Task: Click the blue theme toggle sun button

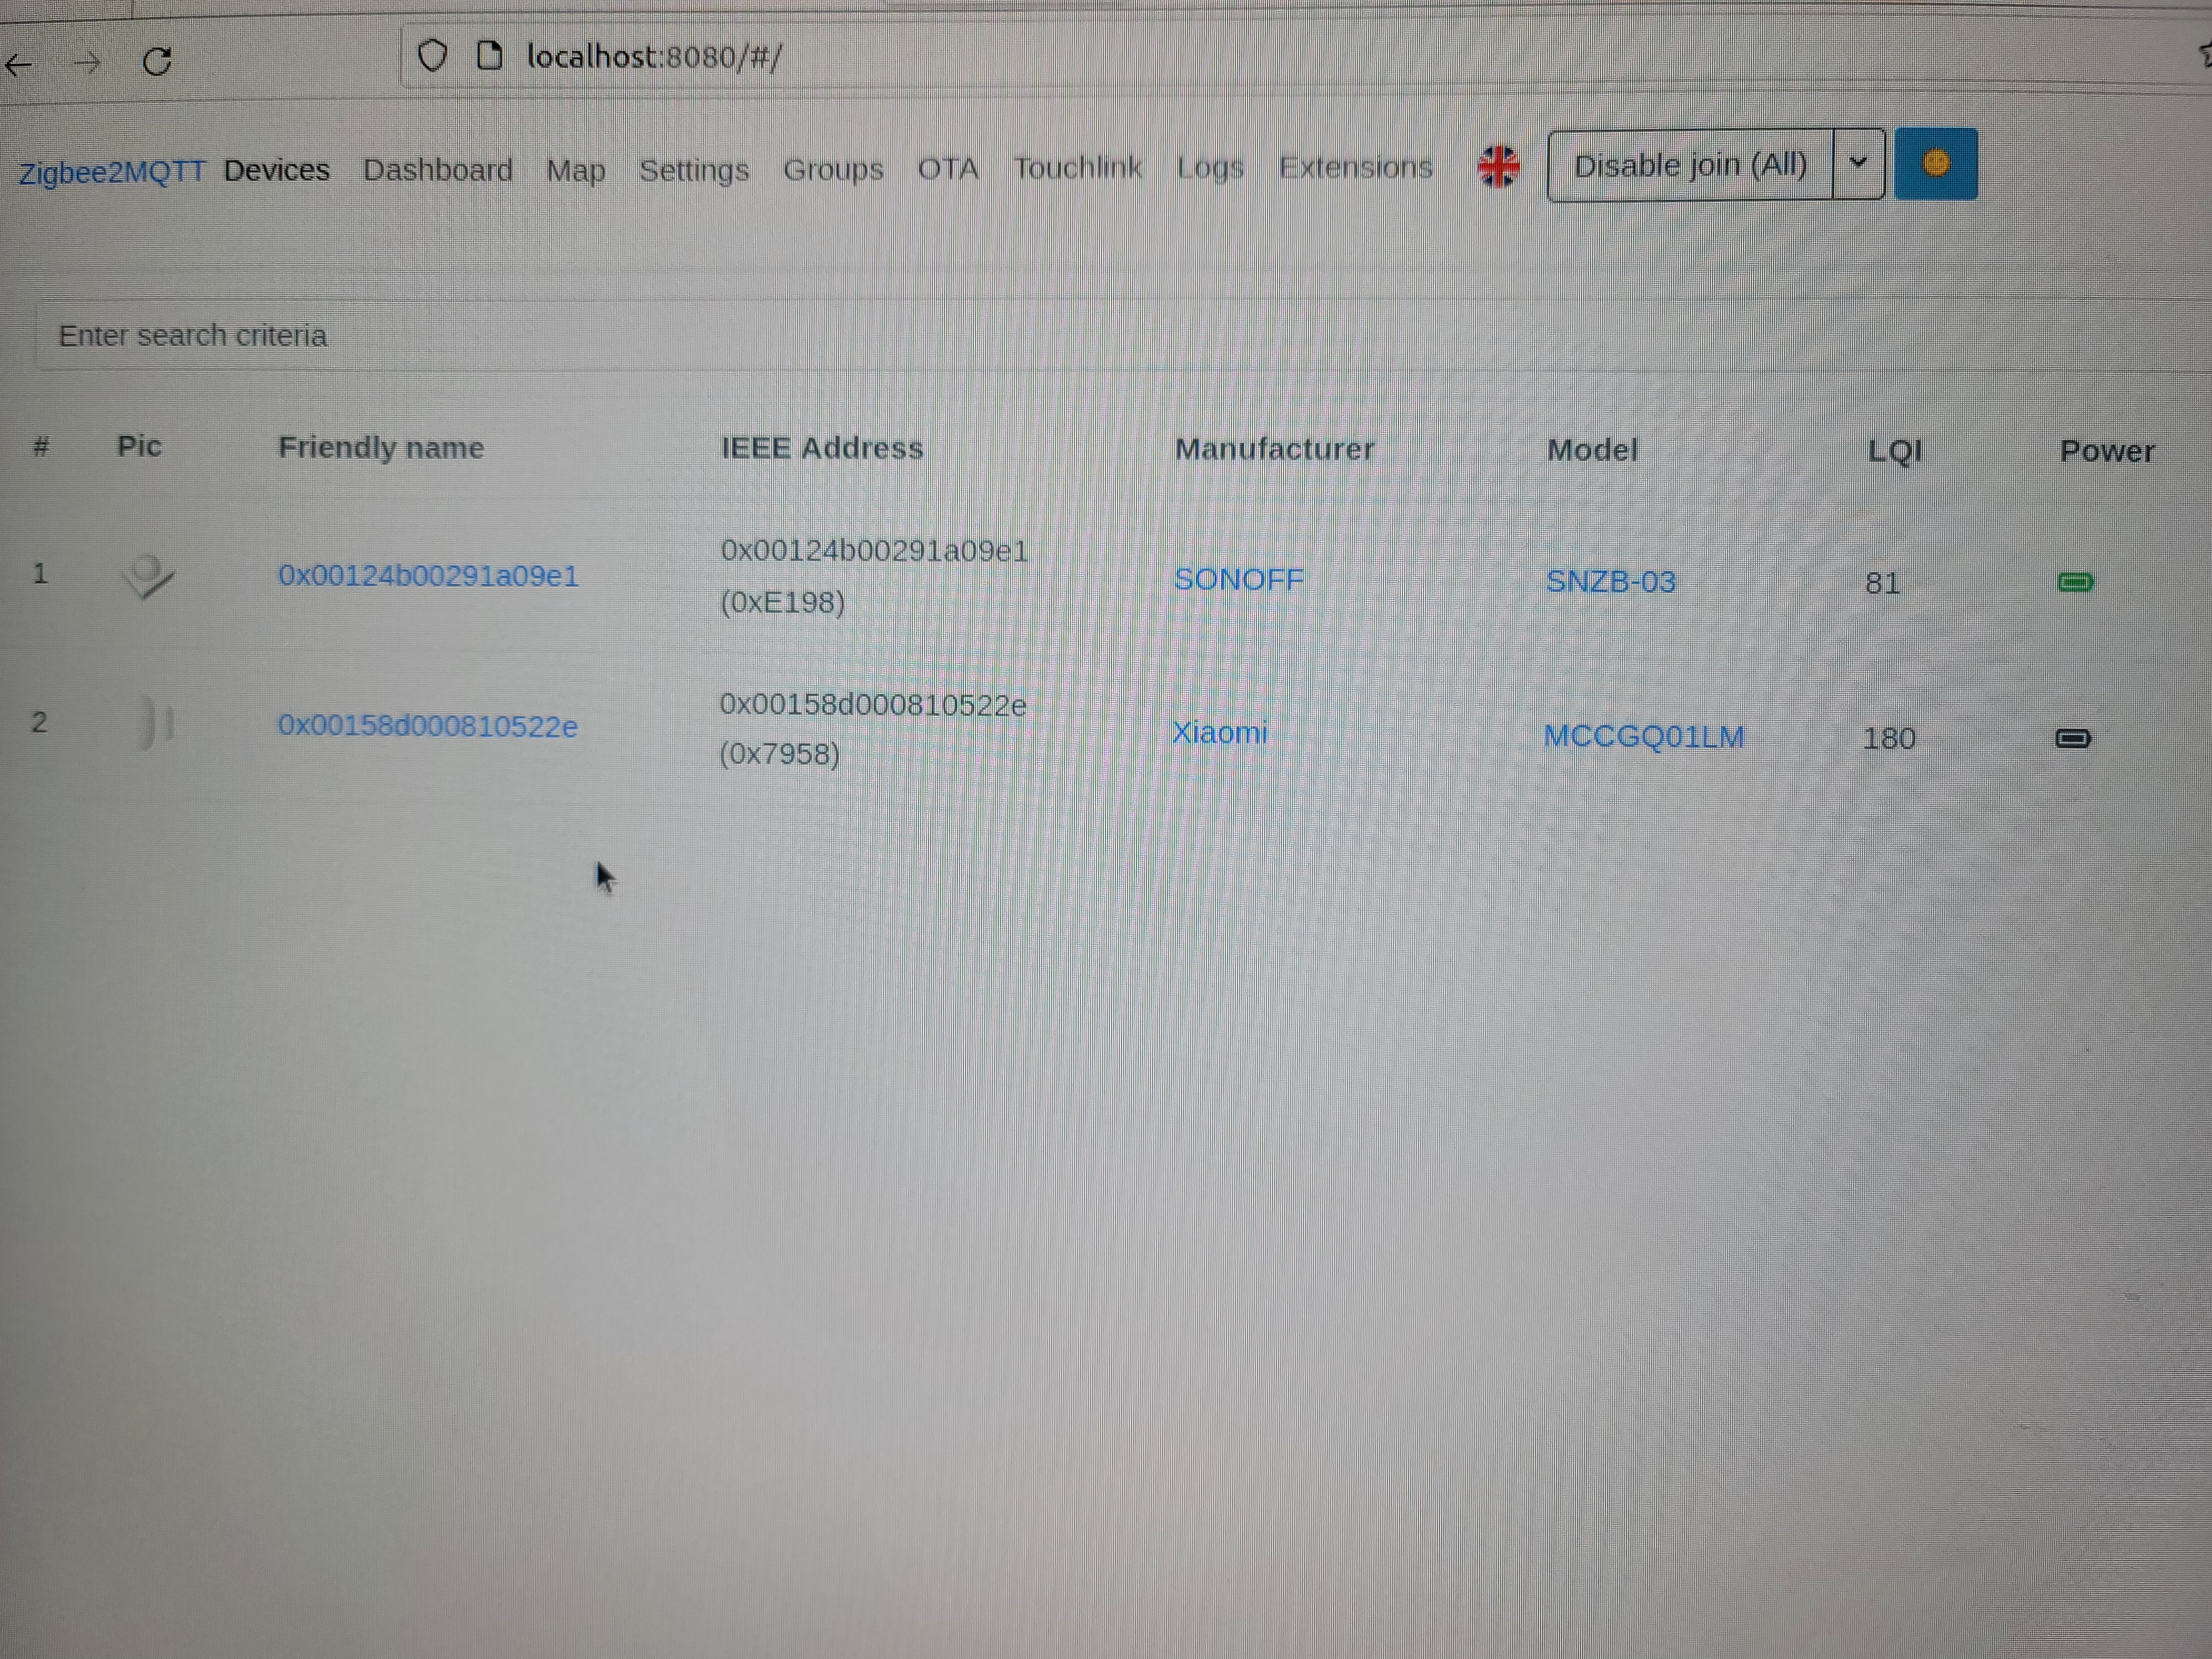Action: coord(1936,164)
